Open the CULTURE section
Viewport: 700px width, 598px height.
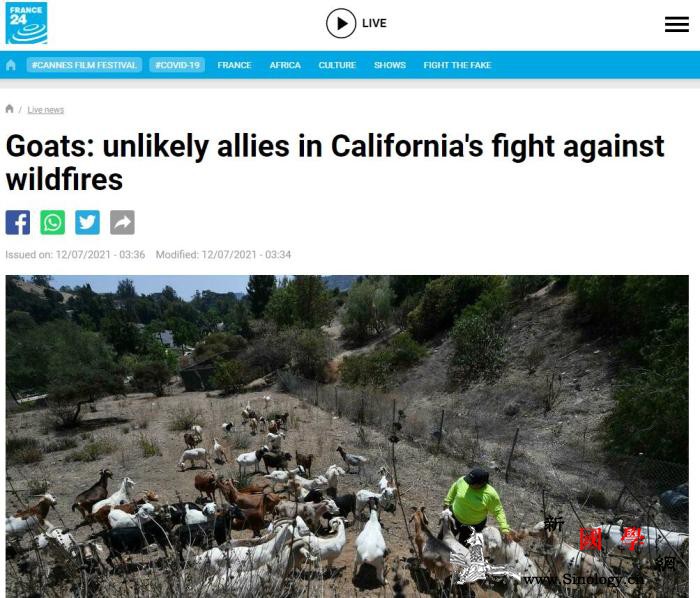pos(337,65)
